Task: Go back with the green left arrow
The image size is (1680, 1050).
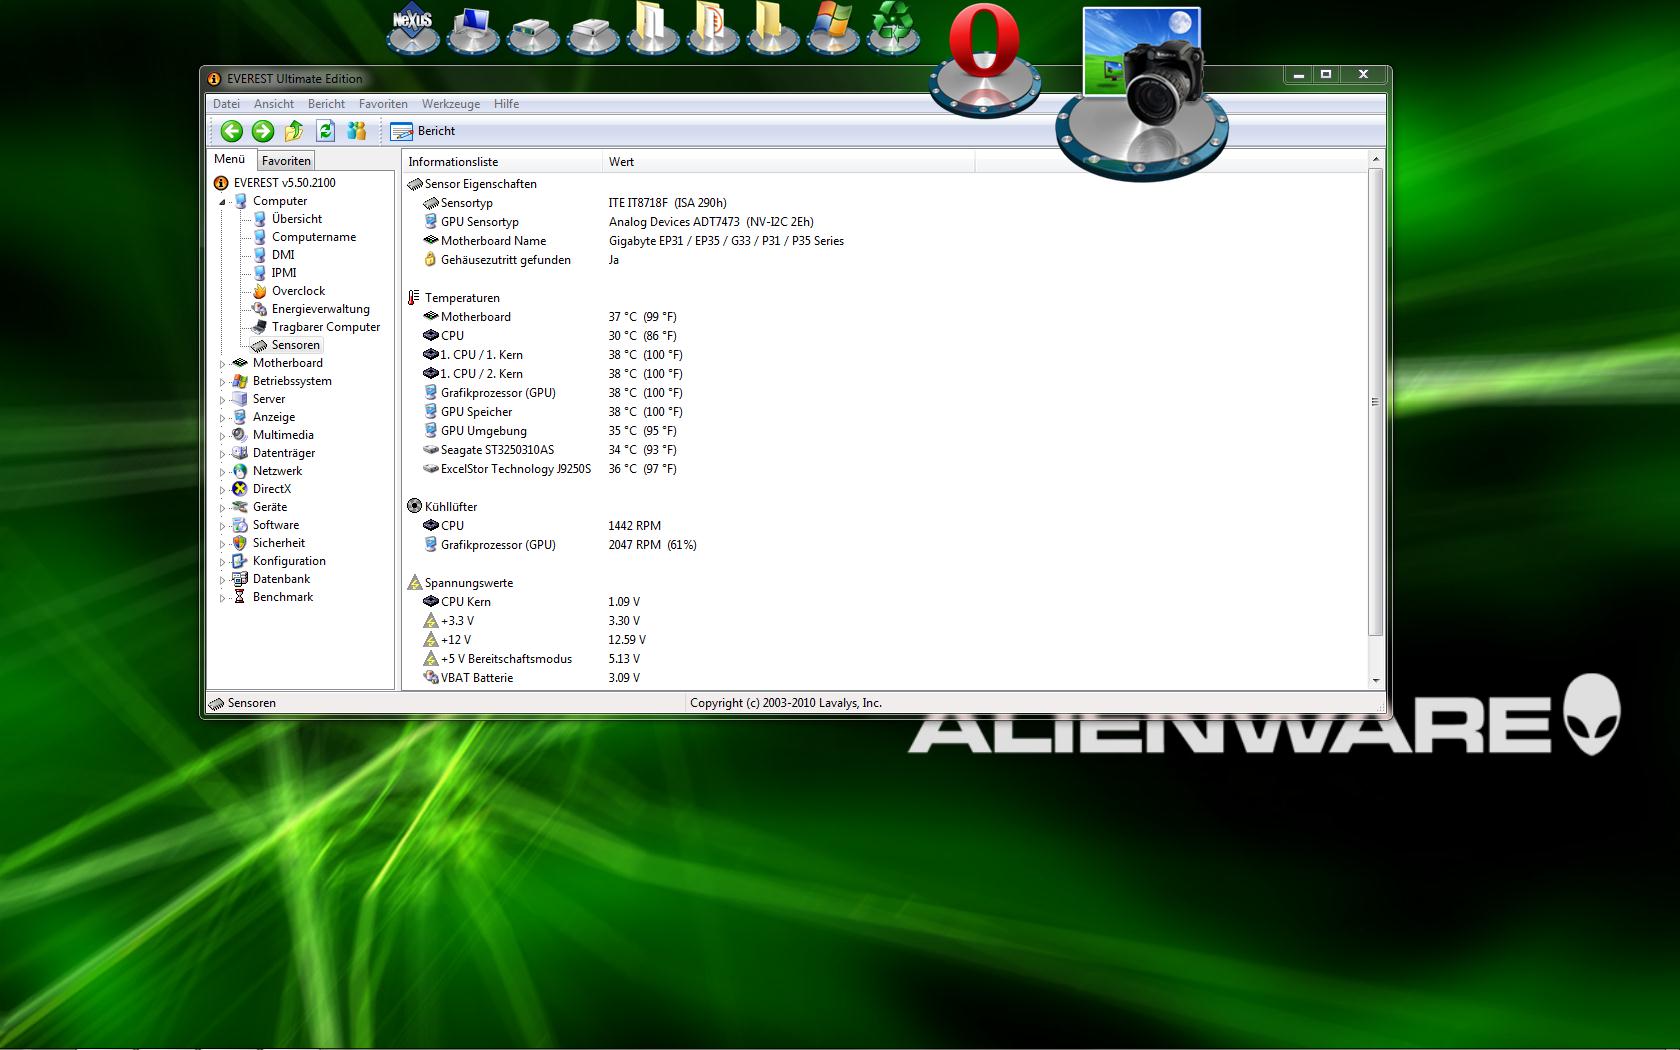Action: [232, 131]
